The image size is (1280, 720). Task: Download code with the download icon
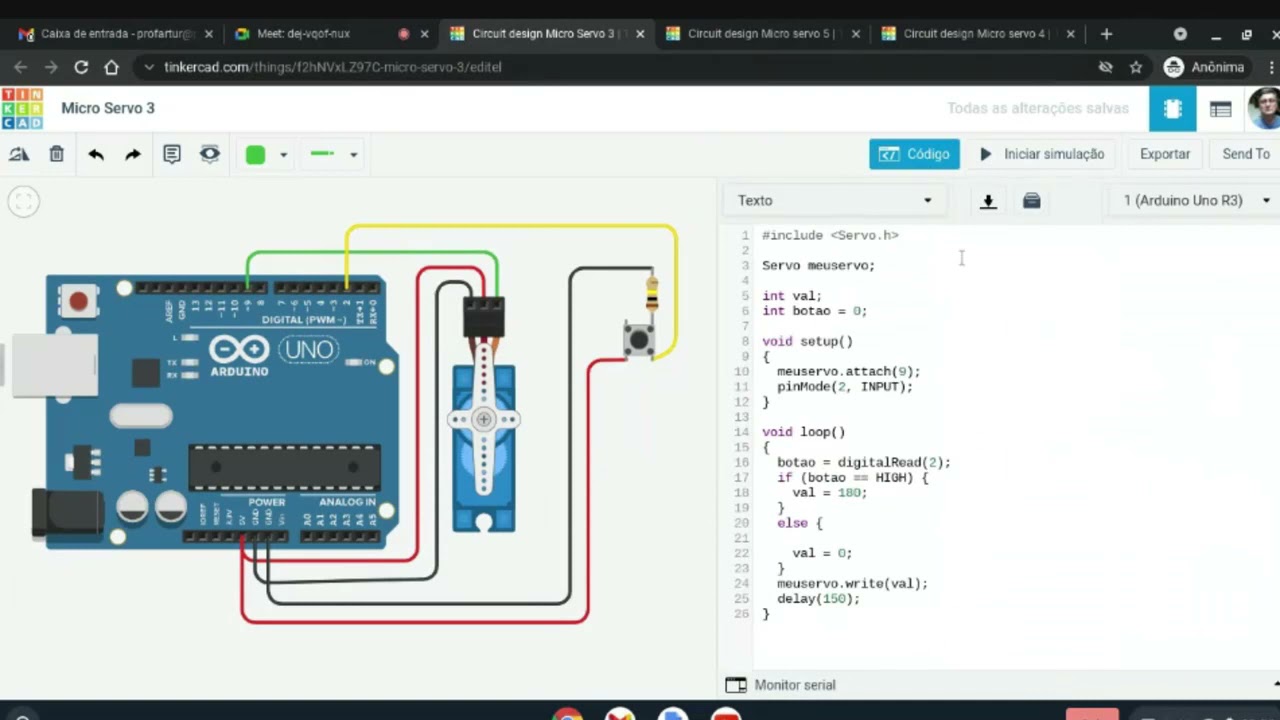pos(988,201)
